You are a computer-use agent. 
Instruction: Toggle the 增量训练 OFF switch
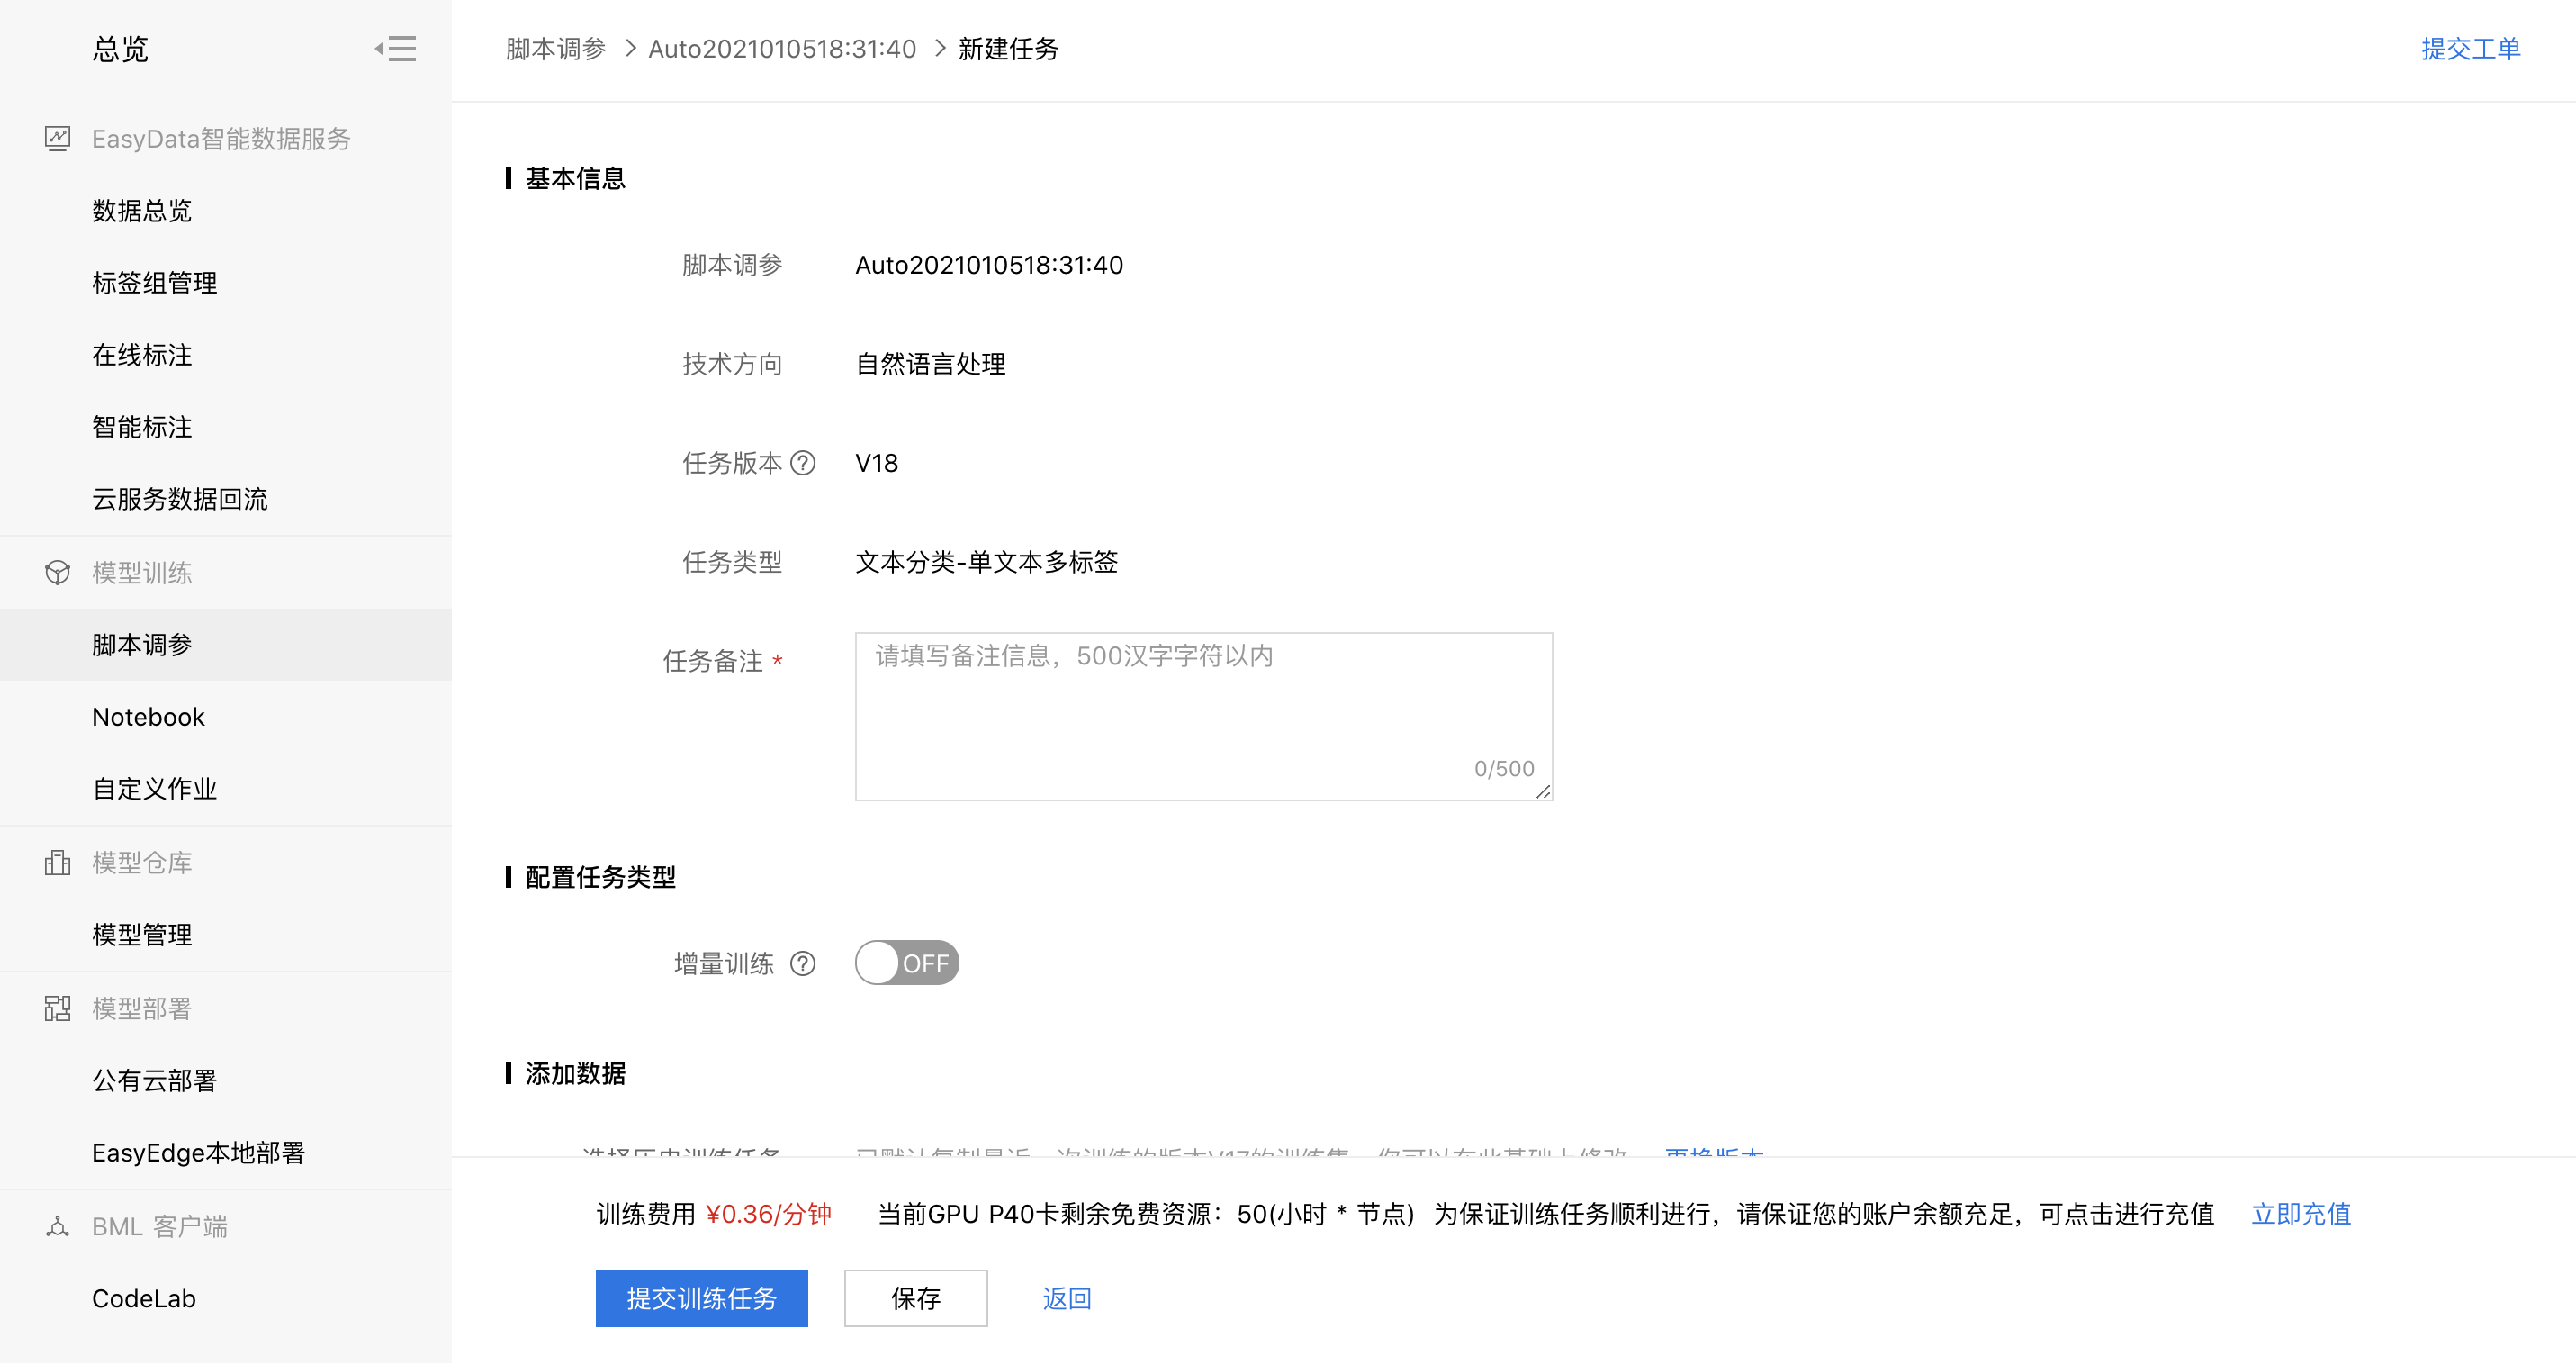click(907, 964)
